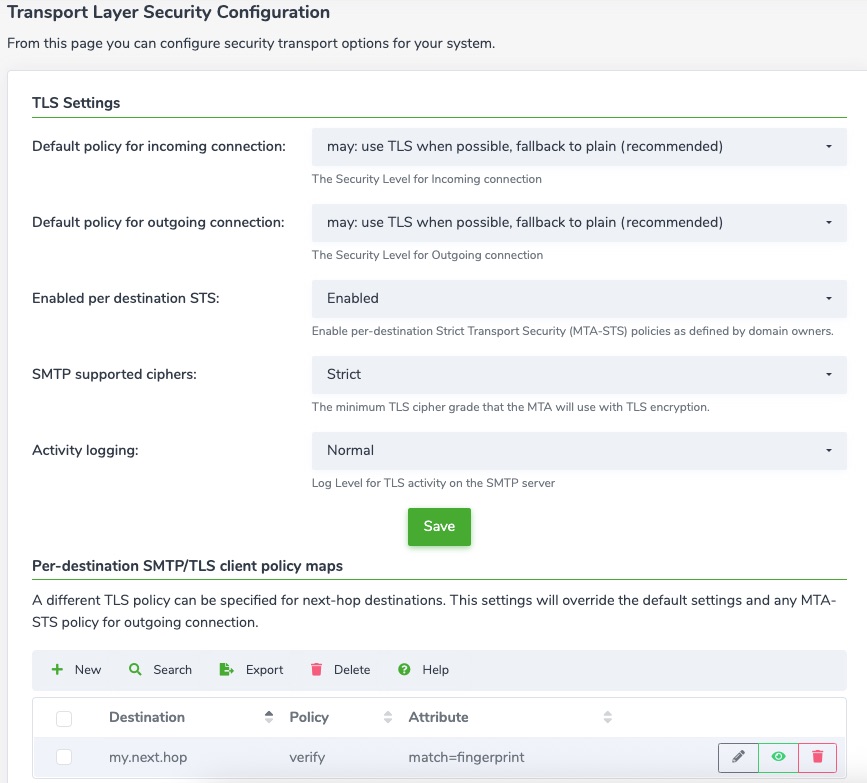Screen dimensions: 867x783
Task: Open outgoing connection policy dropdown
Action: point(579,222)
